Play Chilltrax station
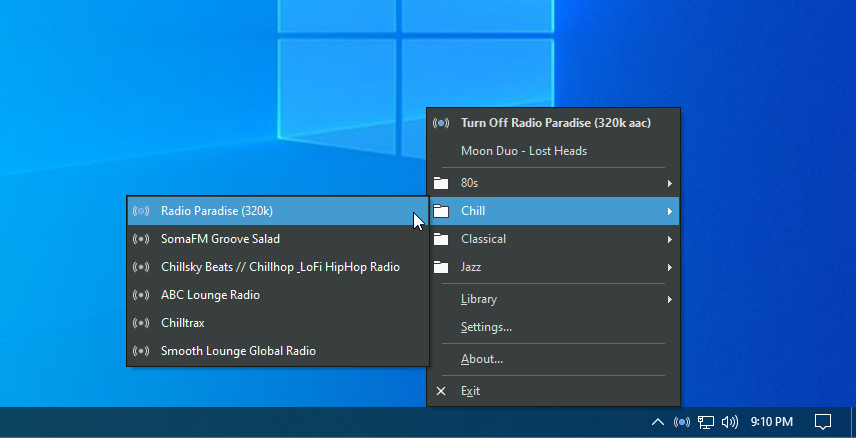This screenshot has height=438, width=856. pyautogui.click(x=278, y=323)
